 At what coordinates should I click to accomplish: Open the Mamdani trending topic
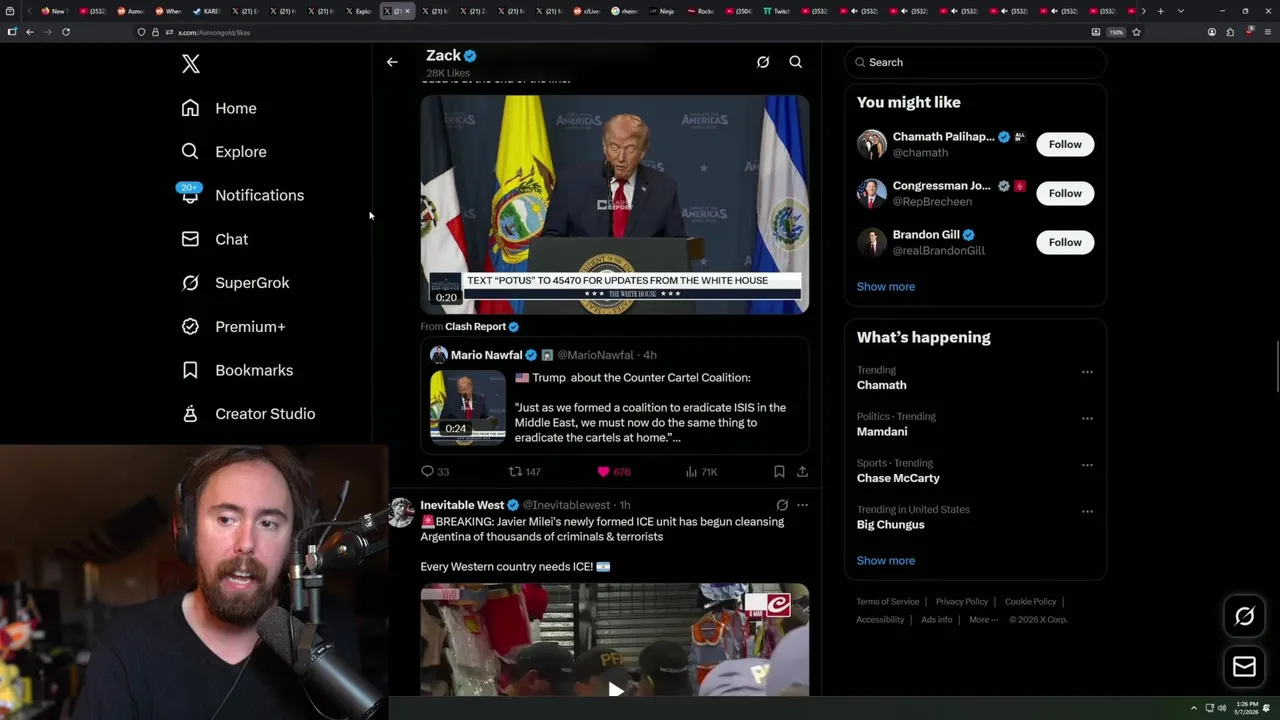pyautogui.click(x=882, y=431)
